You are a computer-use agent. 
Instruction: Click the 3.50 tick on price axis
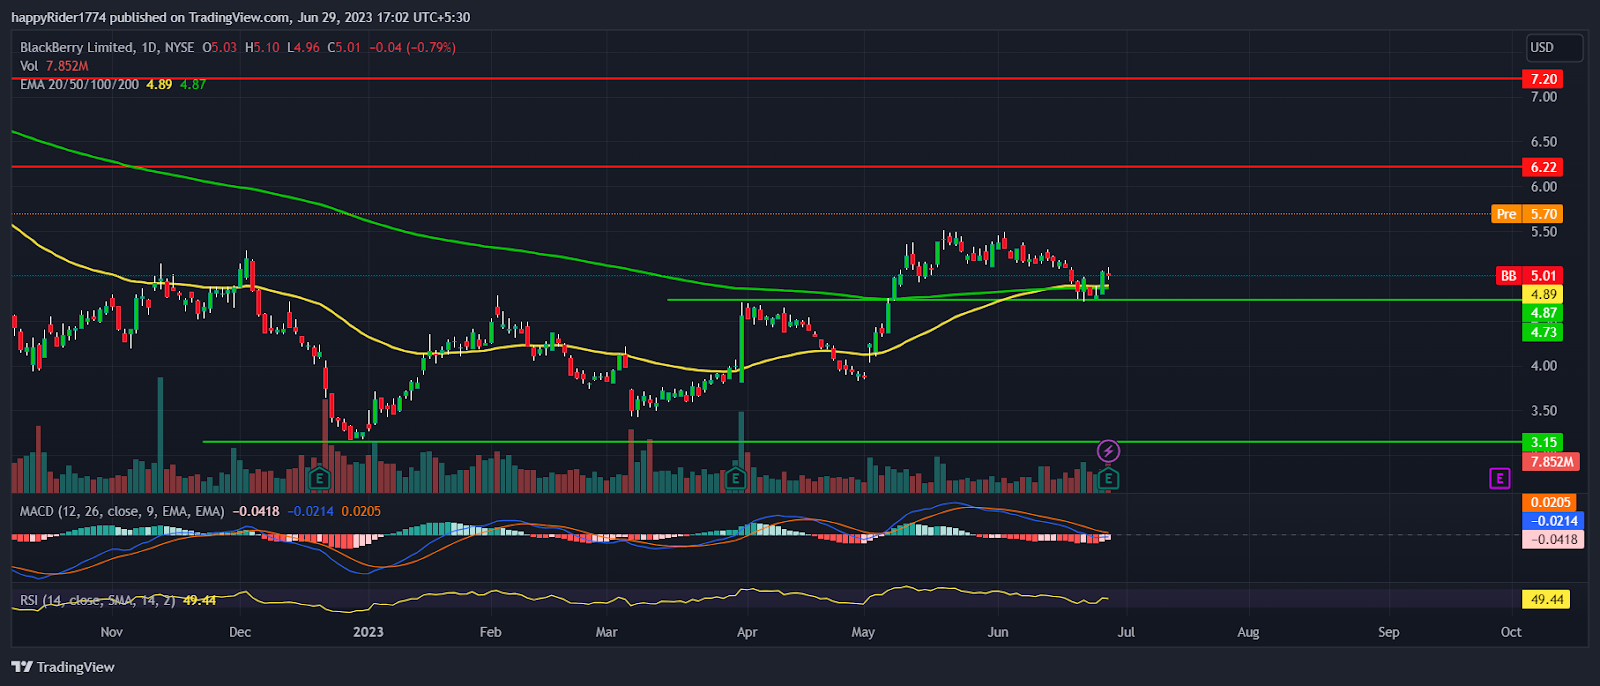1543,410
